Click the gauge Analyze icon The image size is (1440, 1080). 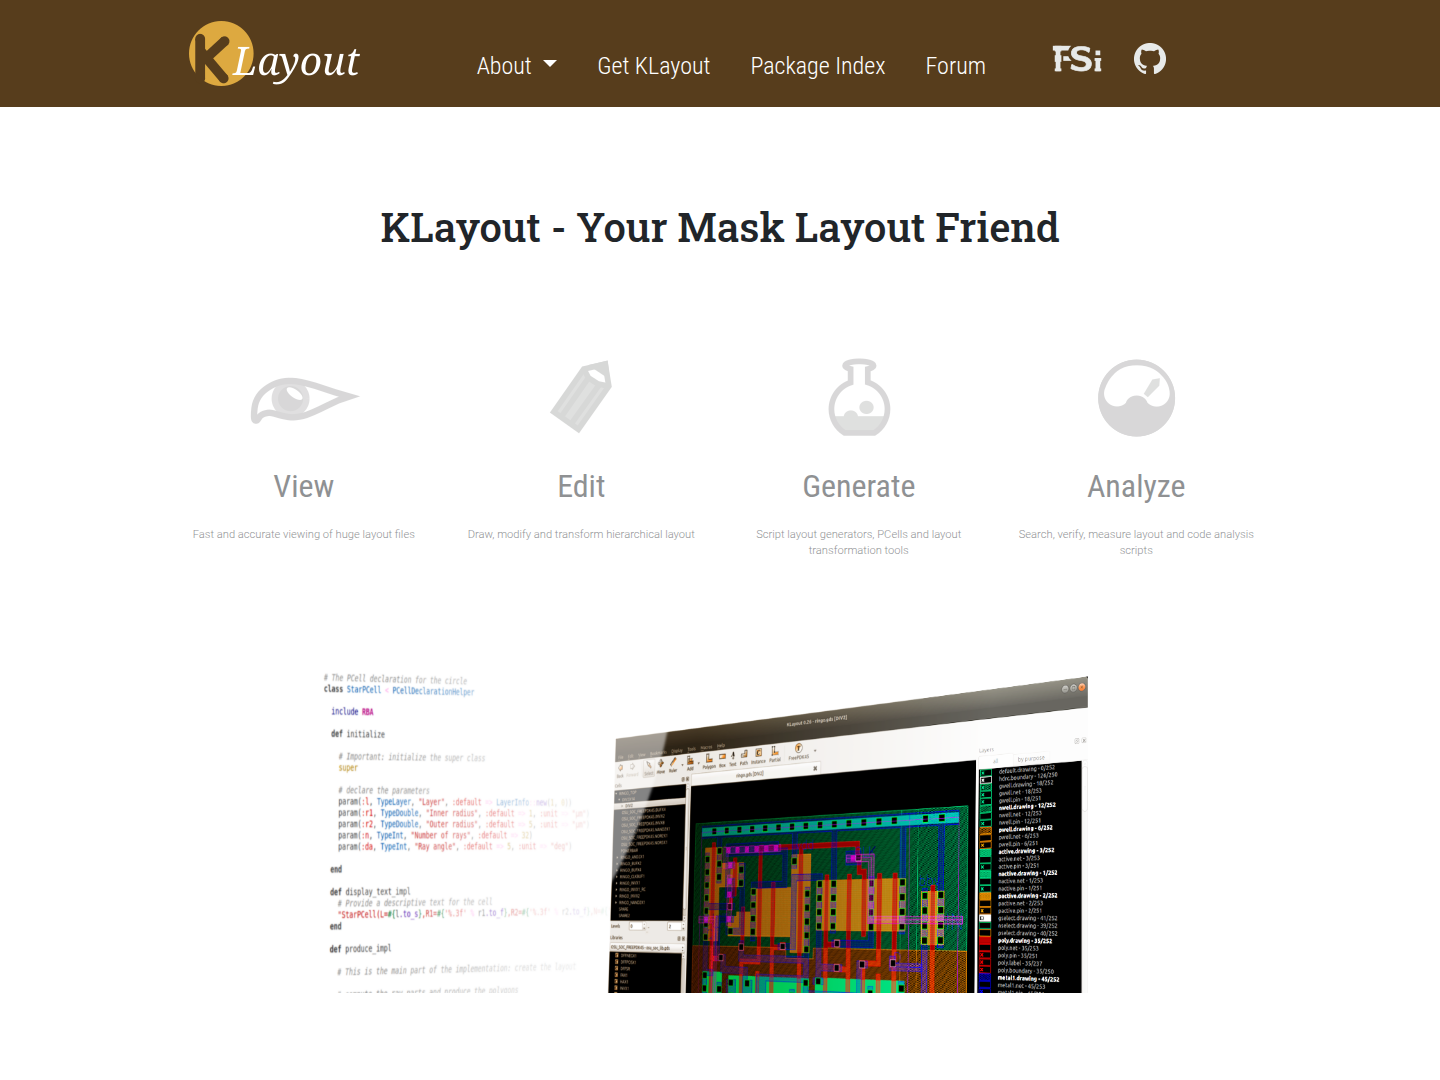click(x=1136, y=398)
